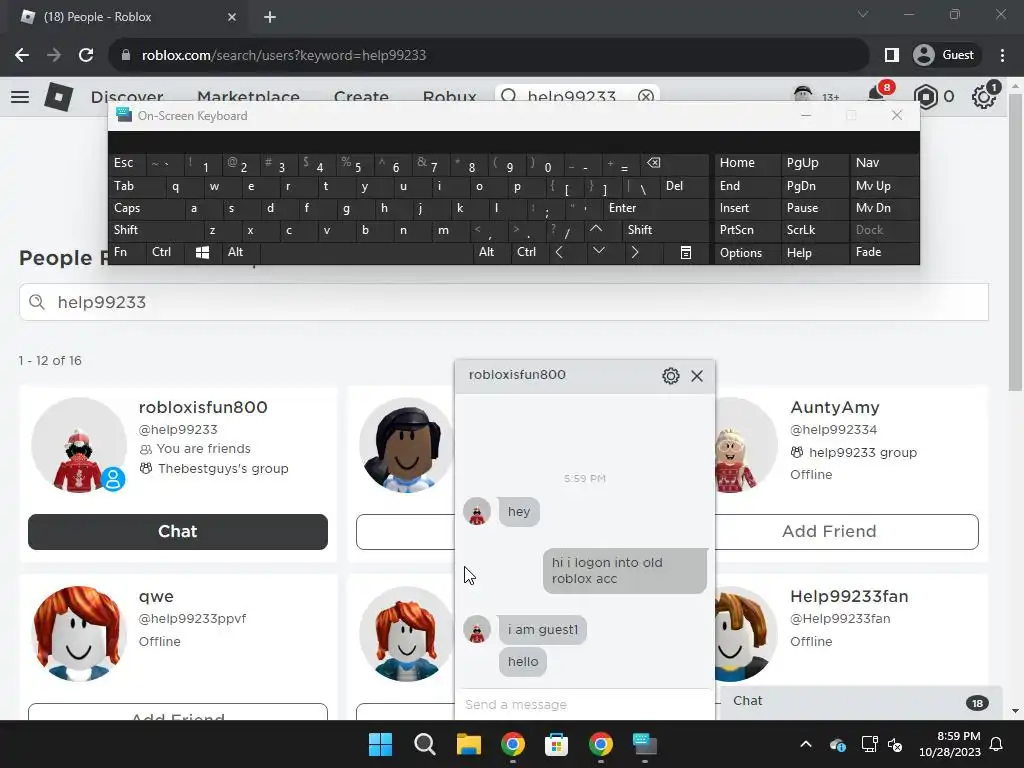Open On-Screen Keyboard taskbar icon
This screenshot has height=768, width=1024.
click(x=645, y=744)
